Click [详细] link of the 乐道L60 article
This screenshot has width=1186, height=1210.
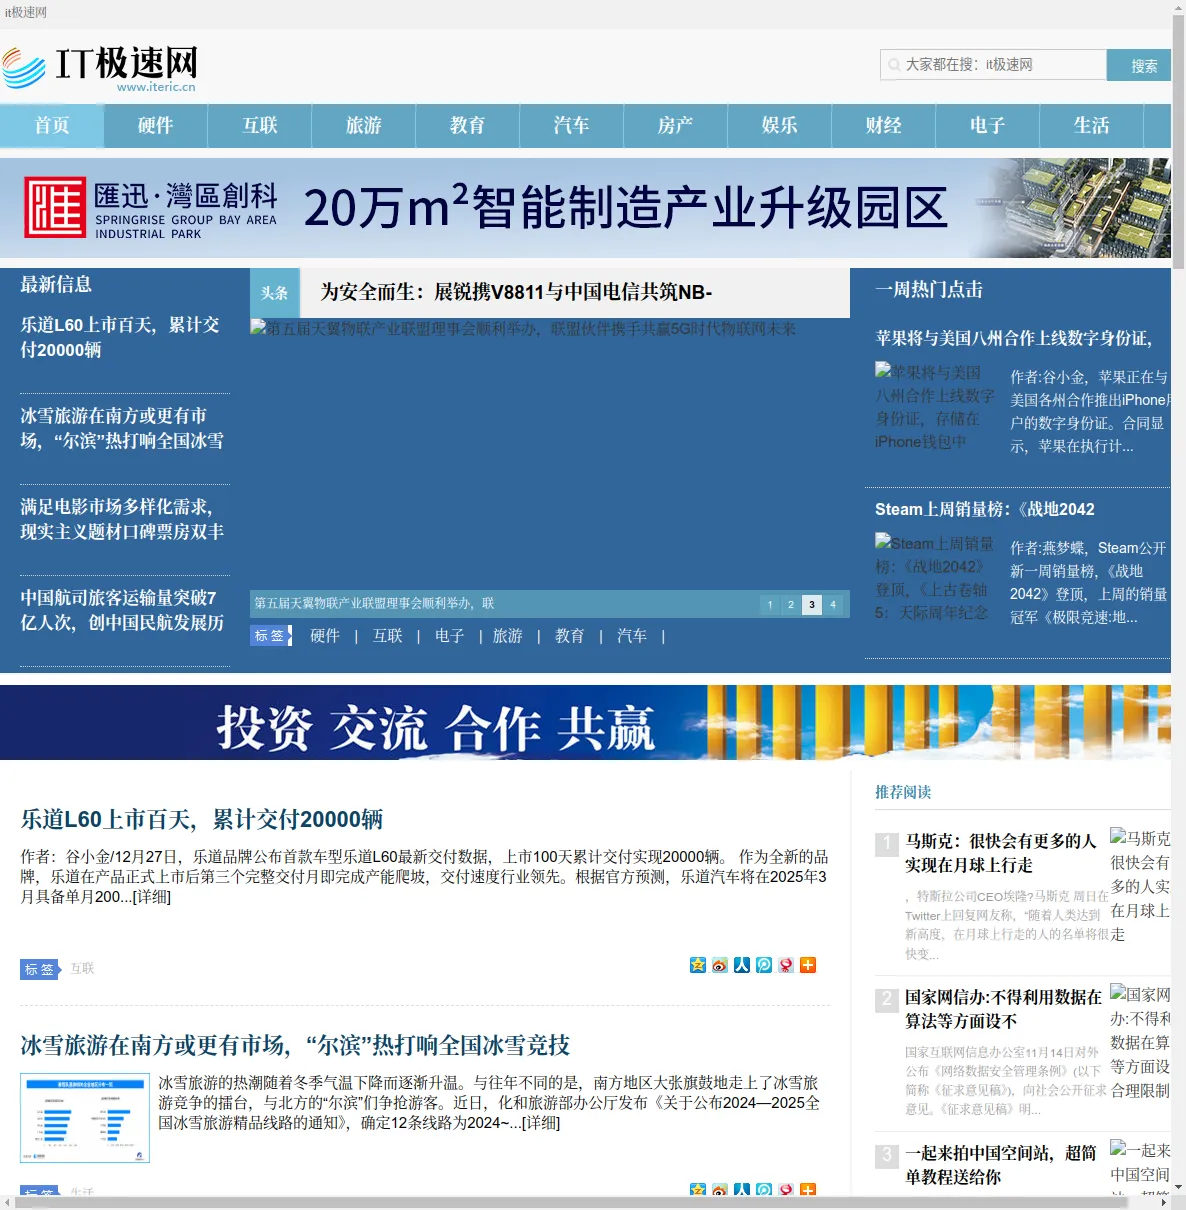(152, 897)
